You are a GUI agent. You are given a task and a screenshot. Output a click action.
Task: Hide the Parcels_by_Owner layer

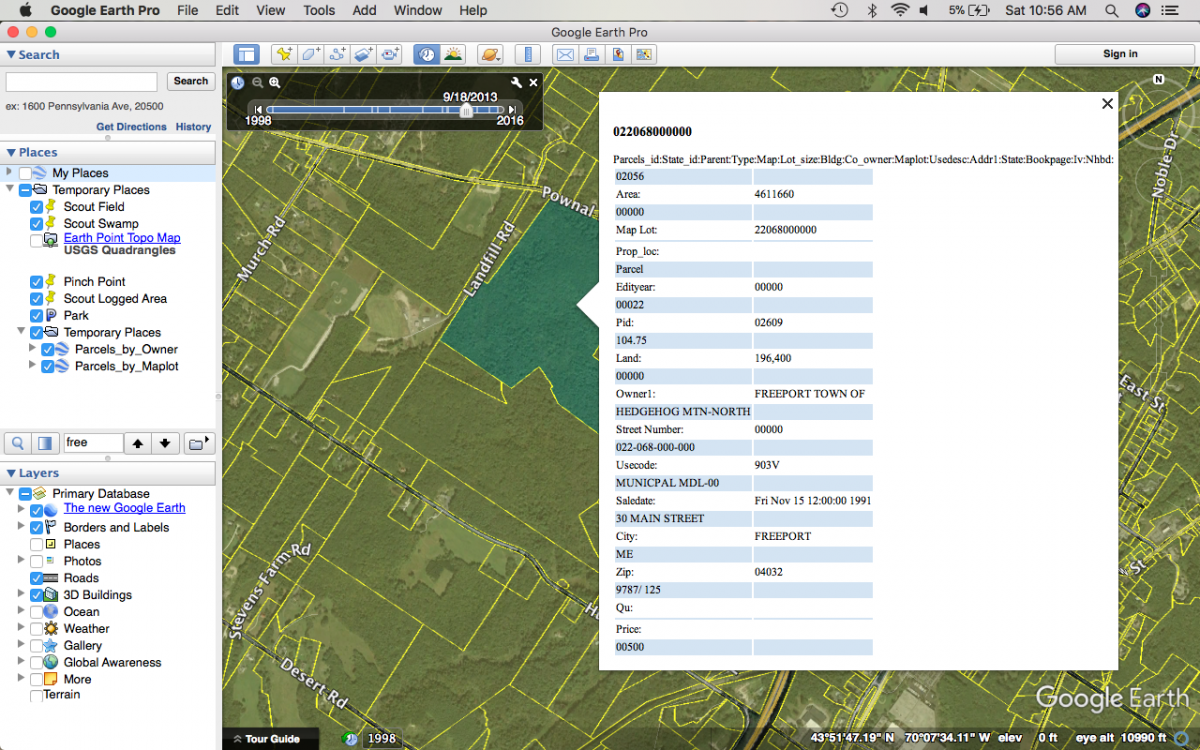click(x=47, y=350)
